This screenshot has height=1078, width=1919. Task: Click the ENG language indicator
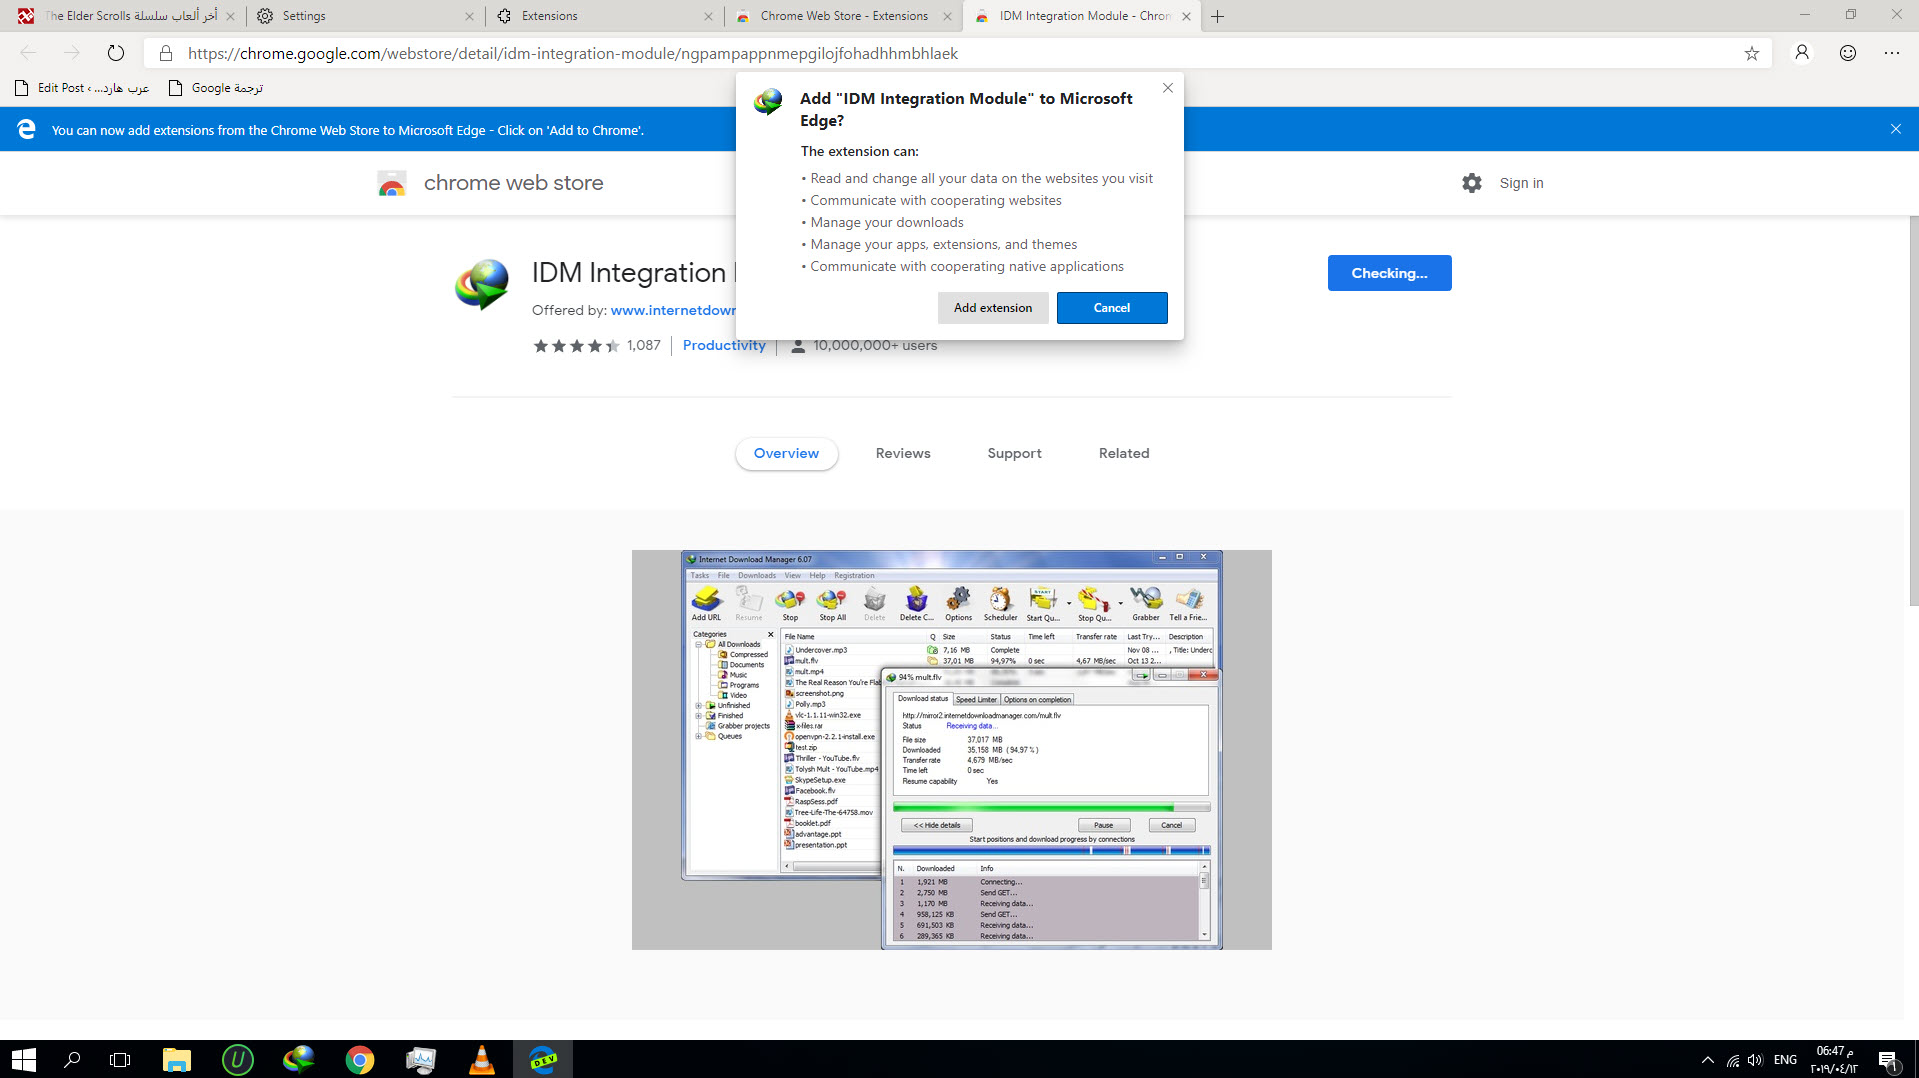pos(1785,1059)
